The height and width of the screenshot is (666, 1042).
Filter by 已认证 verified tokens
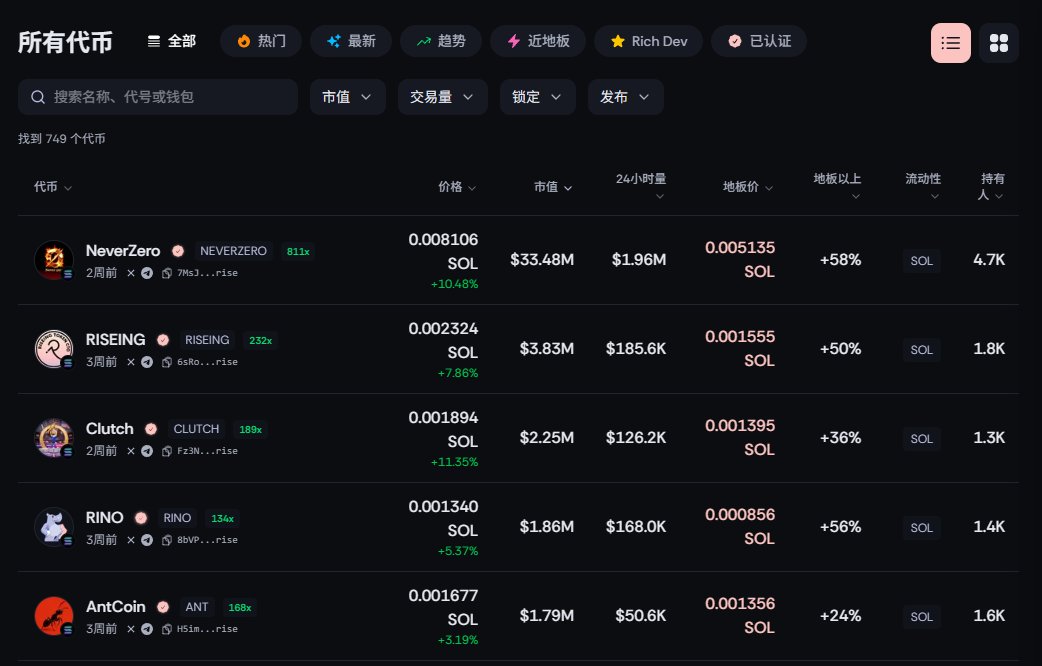click(x=759, y=41)
